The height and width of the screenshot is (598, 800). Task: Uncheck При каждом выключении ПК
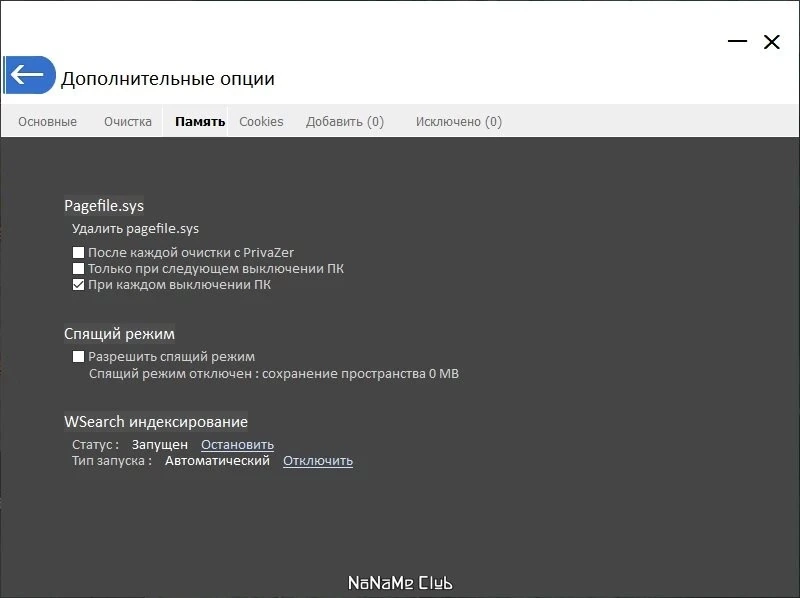point(78,285)
